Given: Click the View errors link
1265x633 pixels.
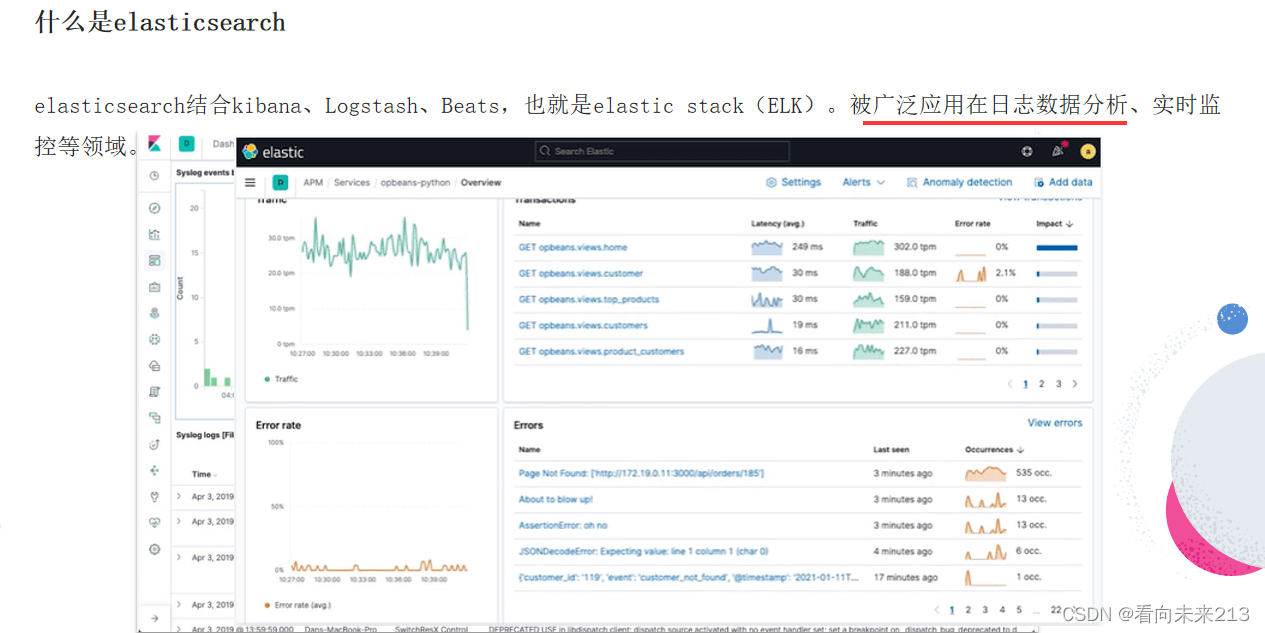Looking at the screenshot, I should pyautogui.click(x=1055, y=423).
